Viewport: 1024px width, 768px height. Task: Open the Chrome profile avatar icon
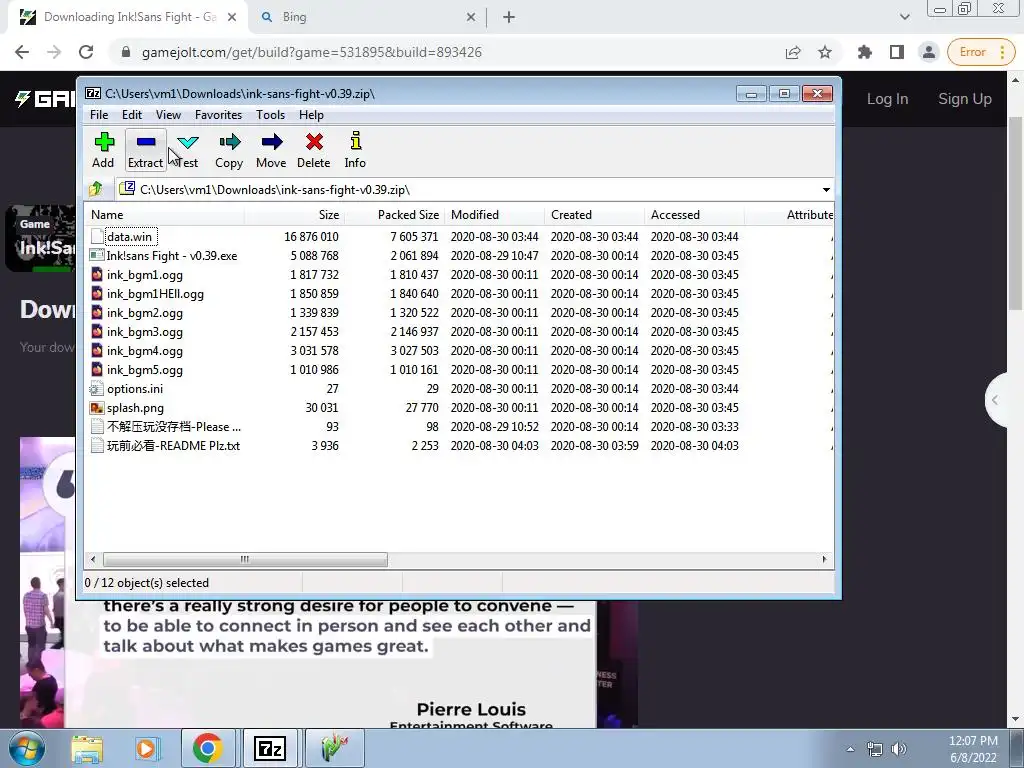[929, 52]
